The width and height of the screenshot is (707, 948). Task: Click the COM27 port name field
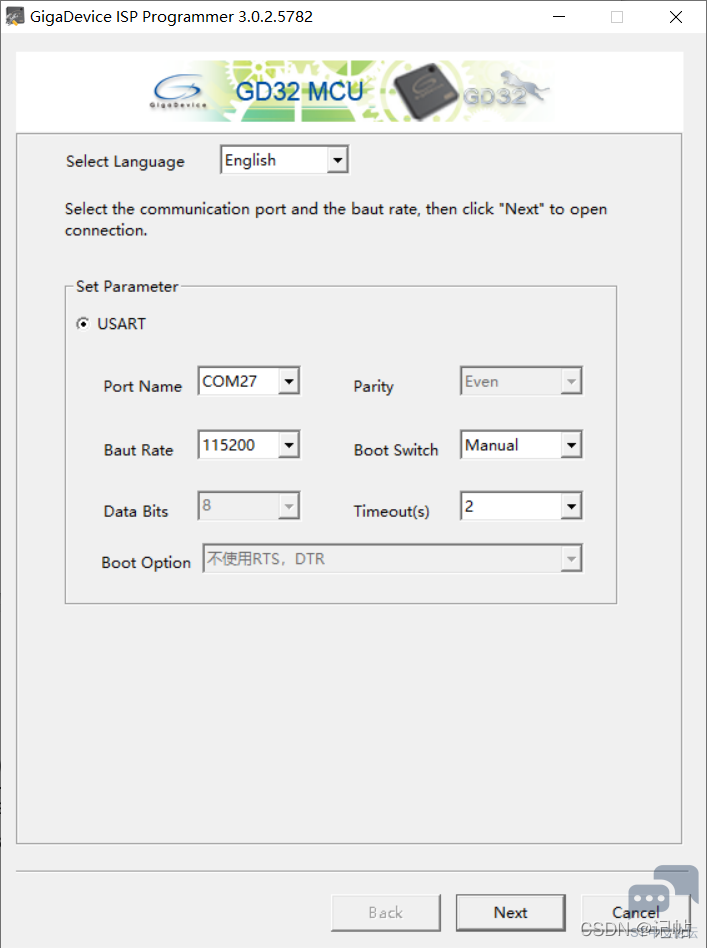click(x=239, y=381)
